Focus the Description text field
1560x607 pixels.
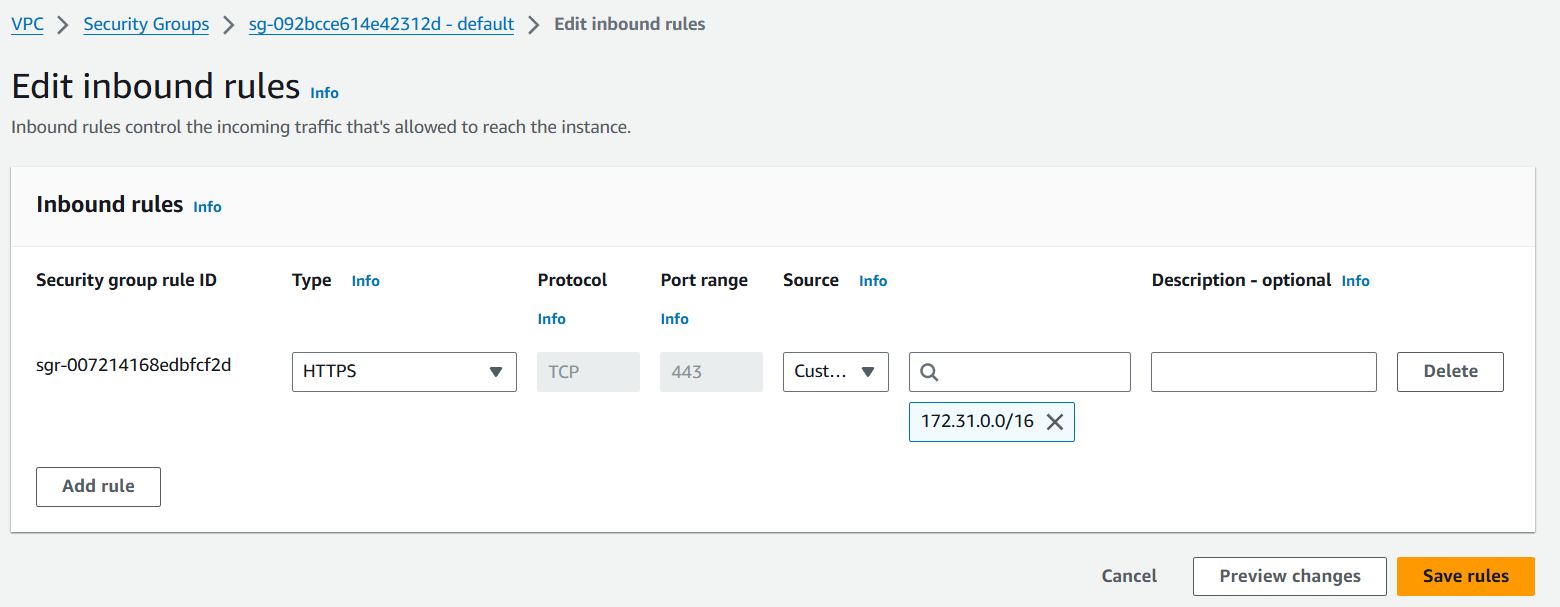[1263, 372]
